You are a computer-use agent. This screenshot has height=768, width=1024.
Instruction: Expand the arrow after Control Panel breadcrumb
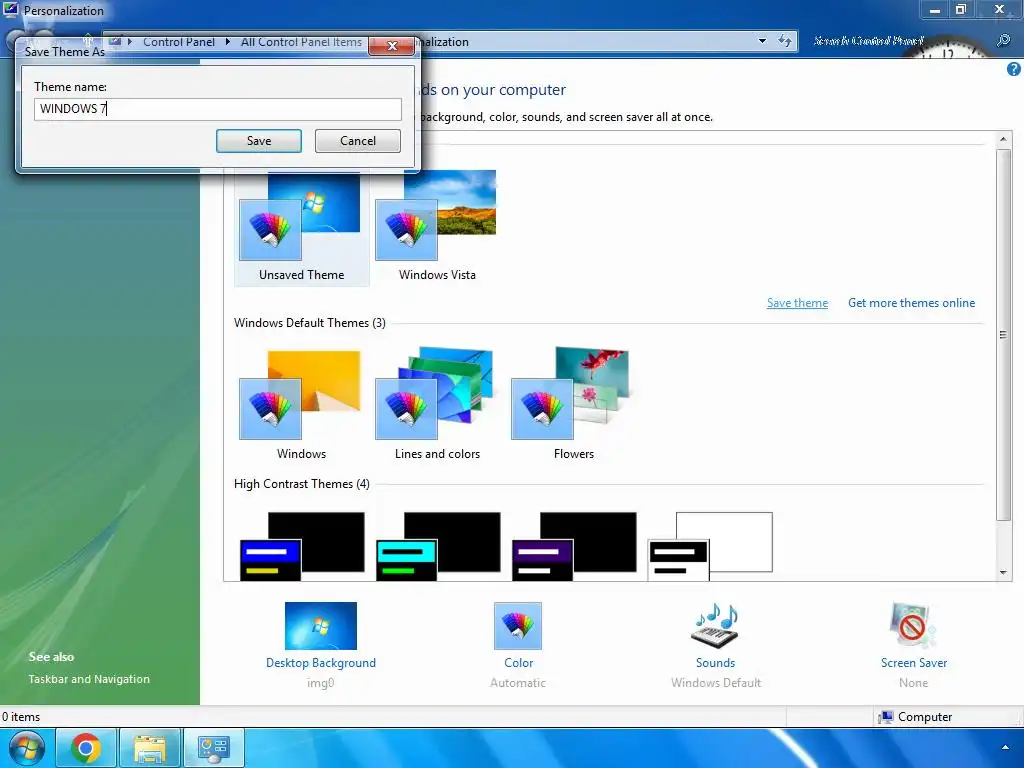227,42
